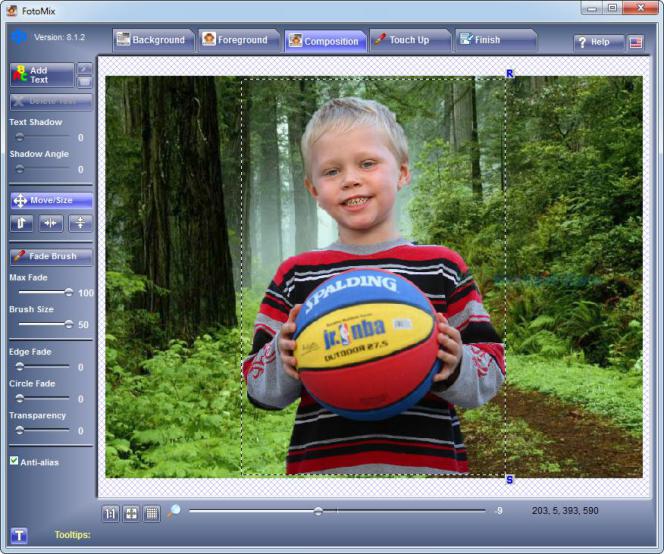Toggle the Anti-alias checkbox
The width and height of the screenshot is (664, 554).
14,461
